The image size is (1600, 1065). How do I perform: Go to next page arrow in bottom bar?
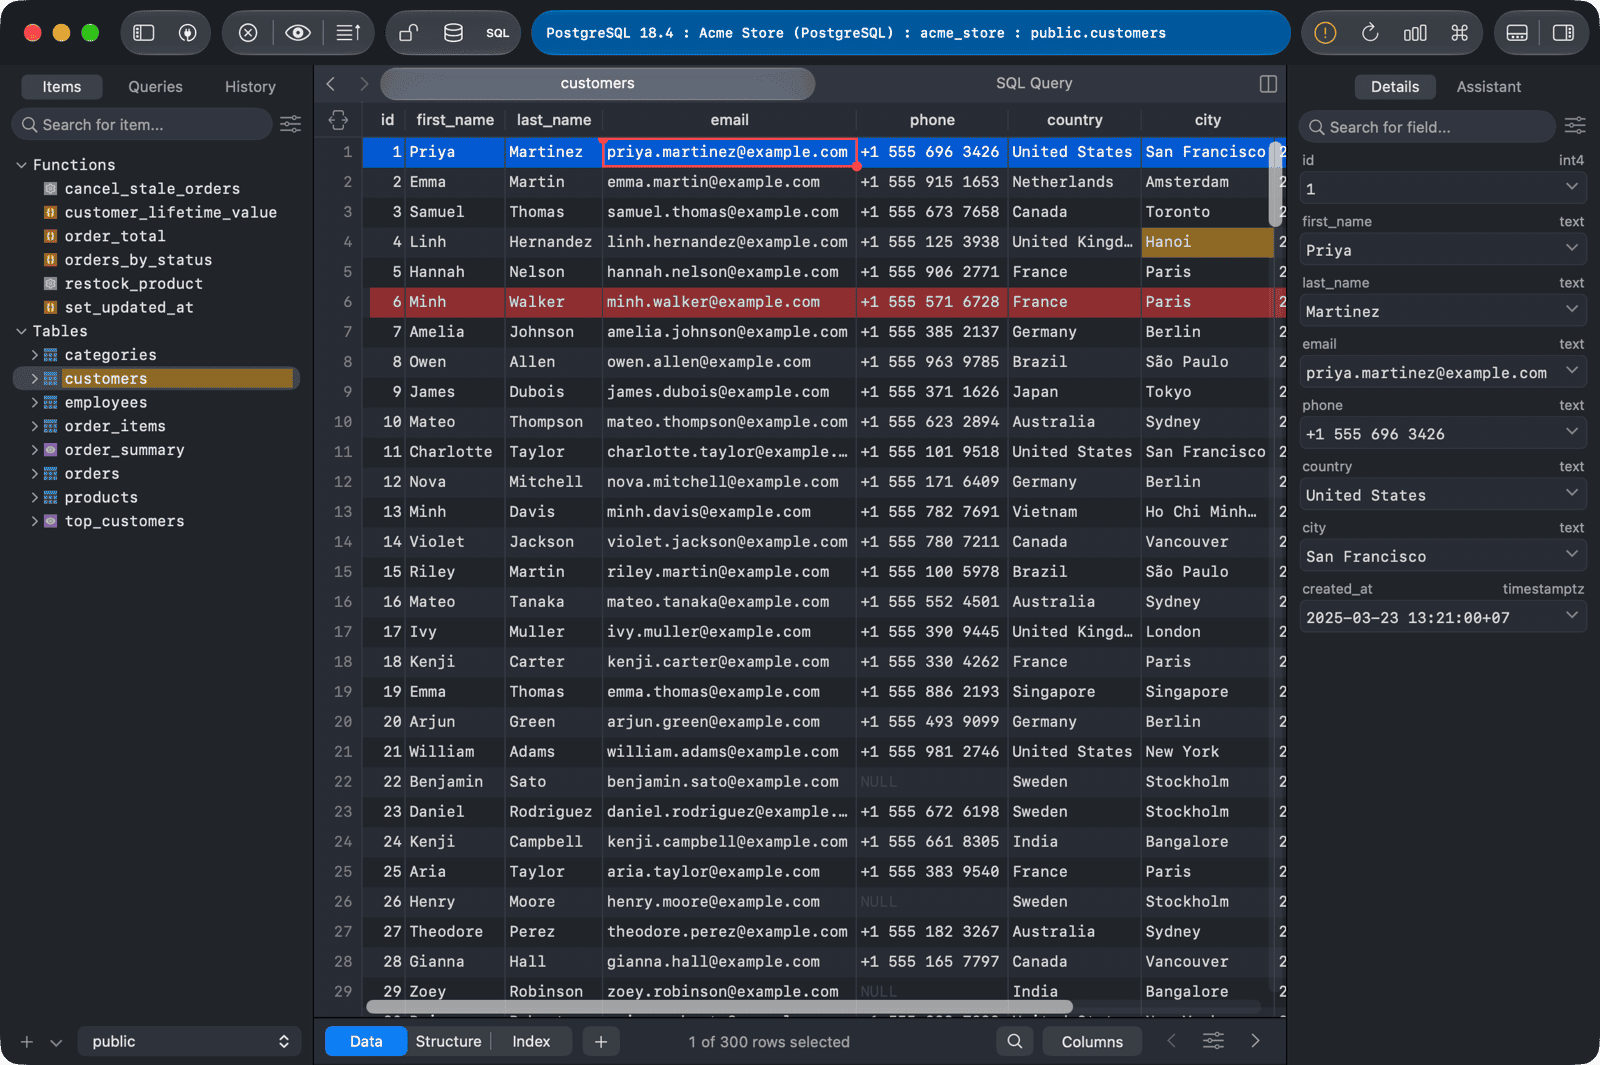click(x=1255, y=1041)
